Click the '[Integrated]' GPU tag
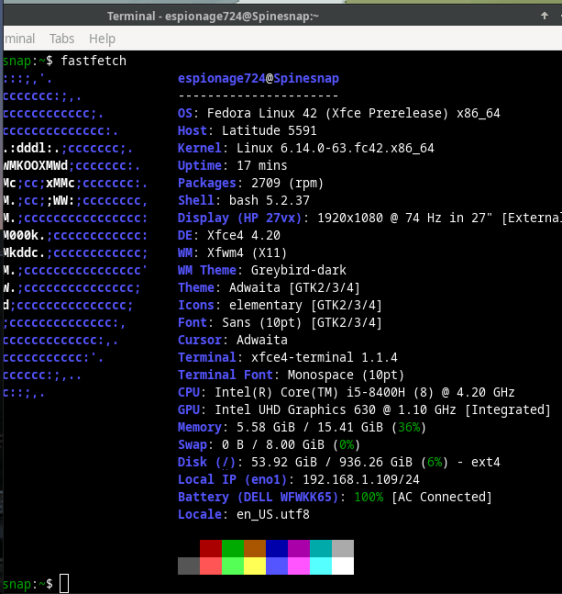Screen dimensions: 562x594 tap(507, 410)
